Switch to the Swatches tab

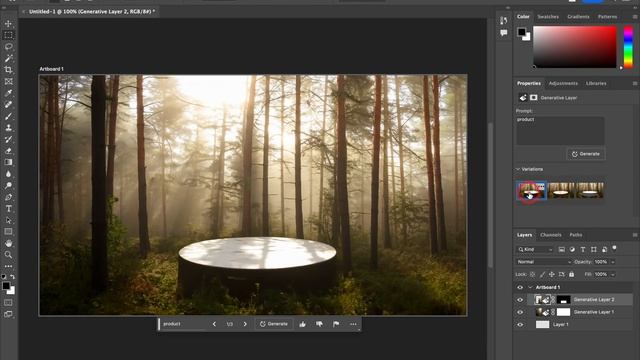pyautogui.click(x=548, y=17)
